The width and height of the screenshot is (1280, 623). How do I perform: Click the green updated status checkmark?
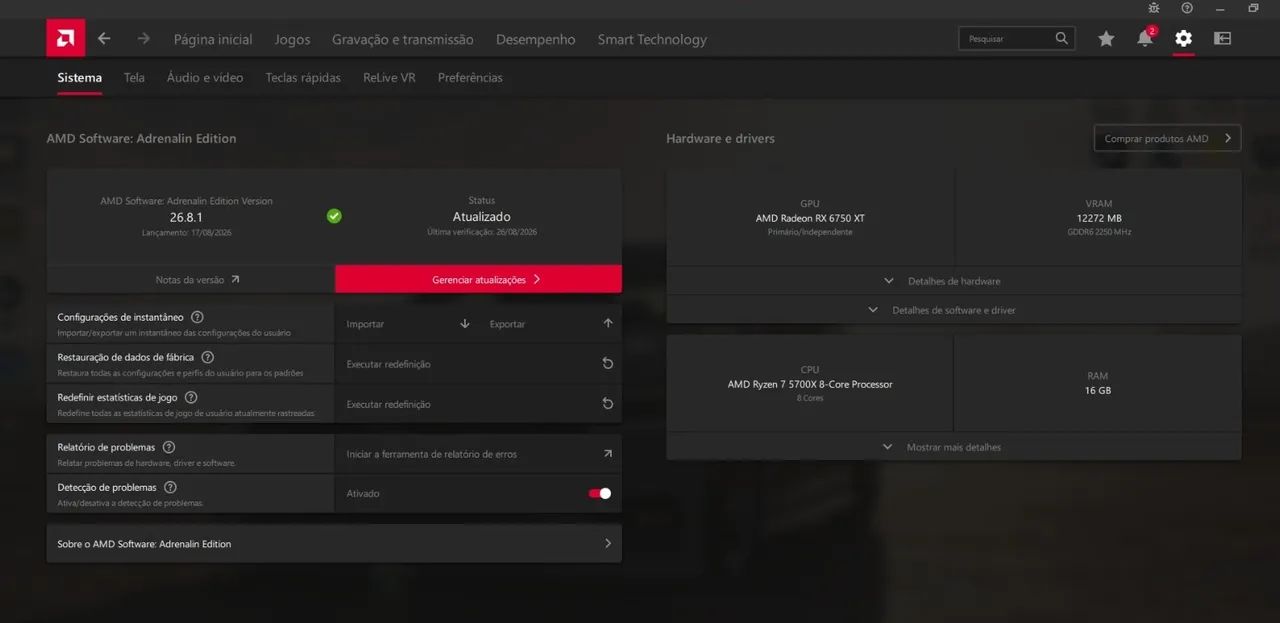334,215
